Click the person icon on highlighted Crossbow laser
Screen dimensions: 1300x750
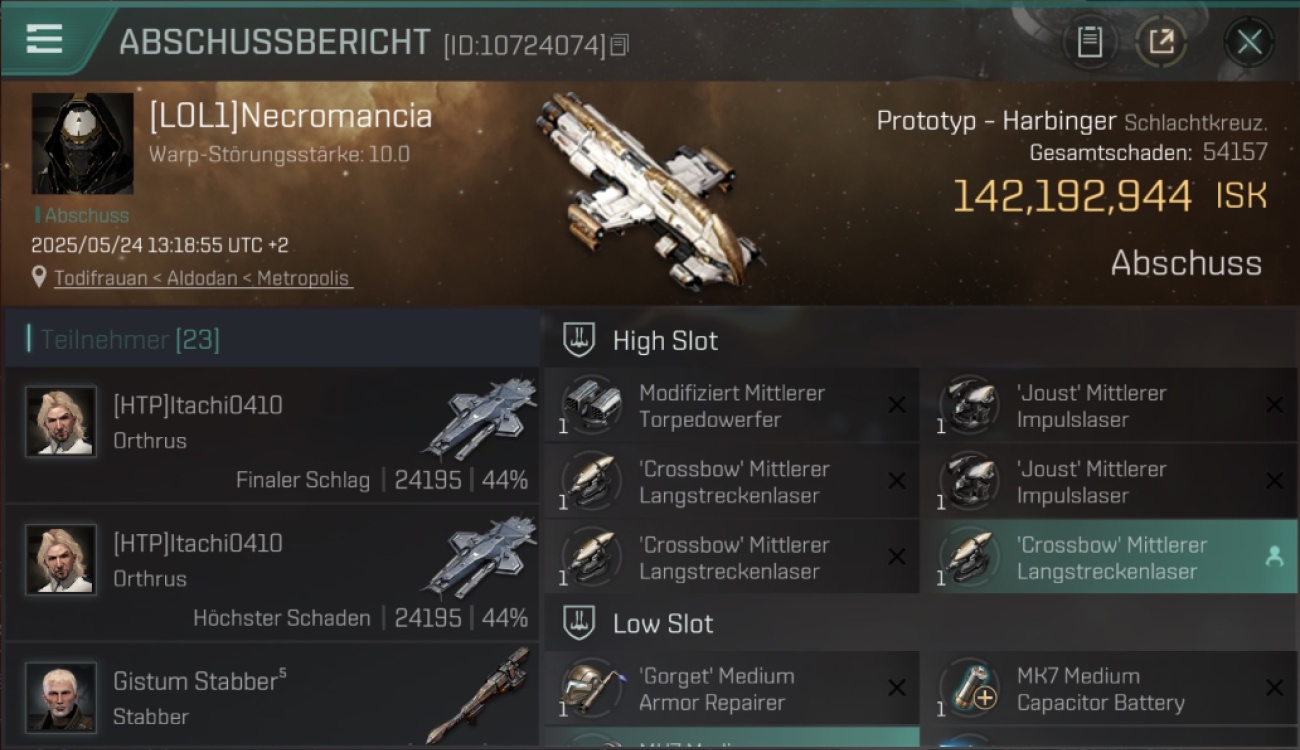(x=1273, y=557)
